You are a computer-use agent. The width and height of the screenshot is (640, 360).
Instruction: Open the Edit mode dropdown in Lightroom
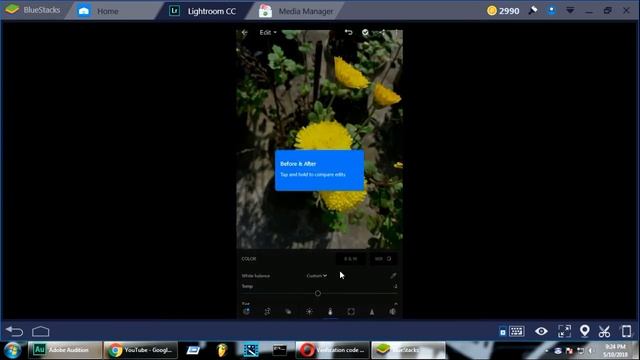coord(268,32)
